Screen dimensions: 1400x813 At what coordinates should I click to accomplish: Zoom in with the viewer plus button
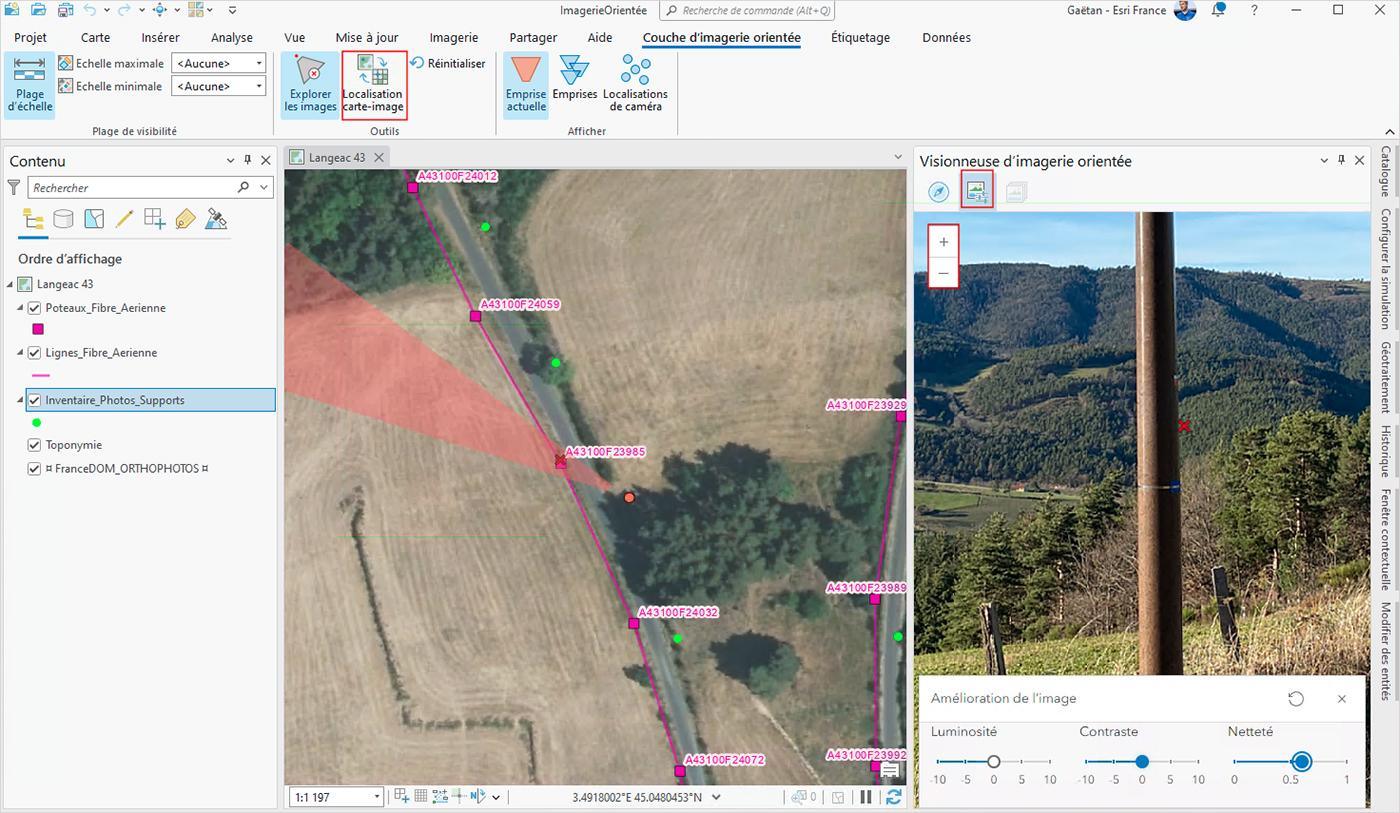tap(943, 242)
